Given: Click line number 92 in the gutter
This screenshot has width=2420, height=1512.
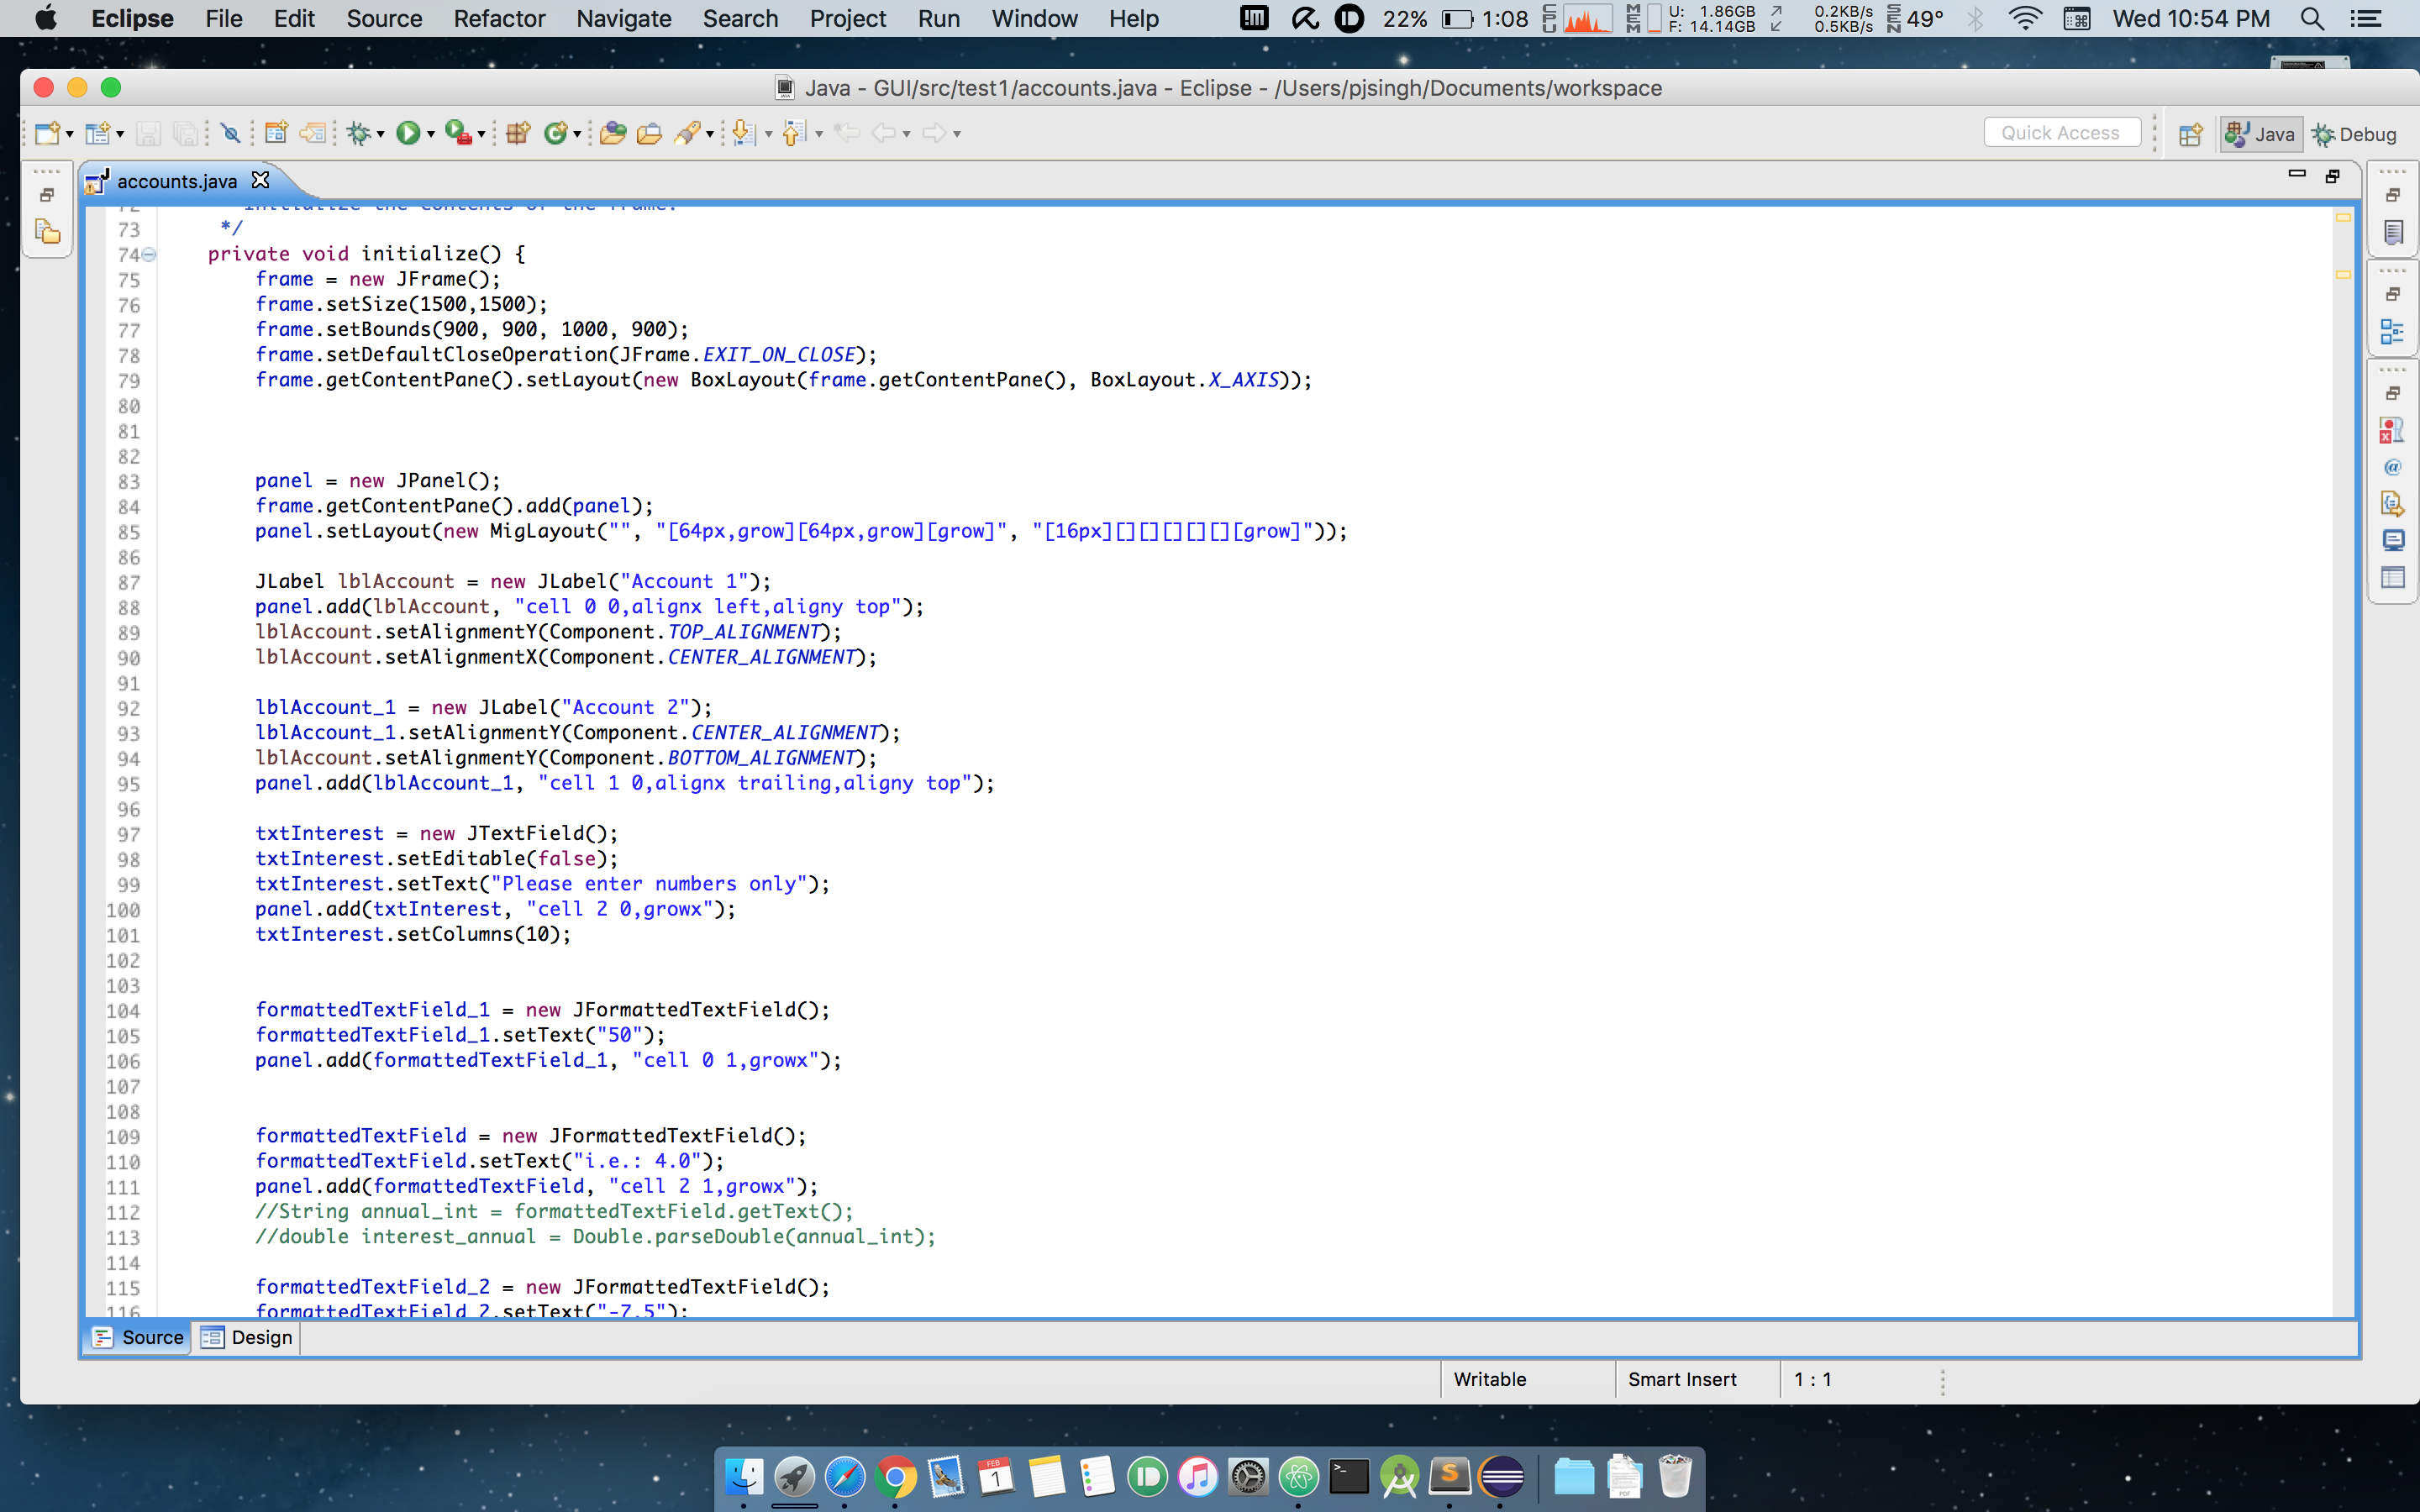Looking at the screenshot, I should click(x=128, y=708).
